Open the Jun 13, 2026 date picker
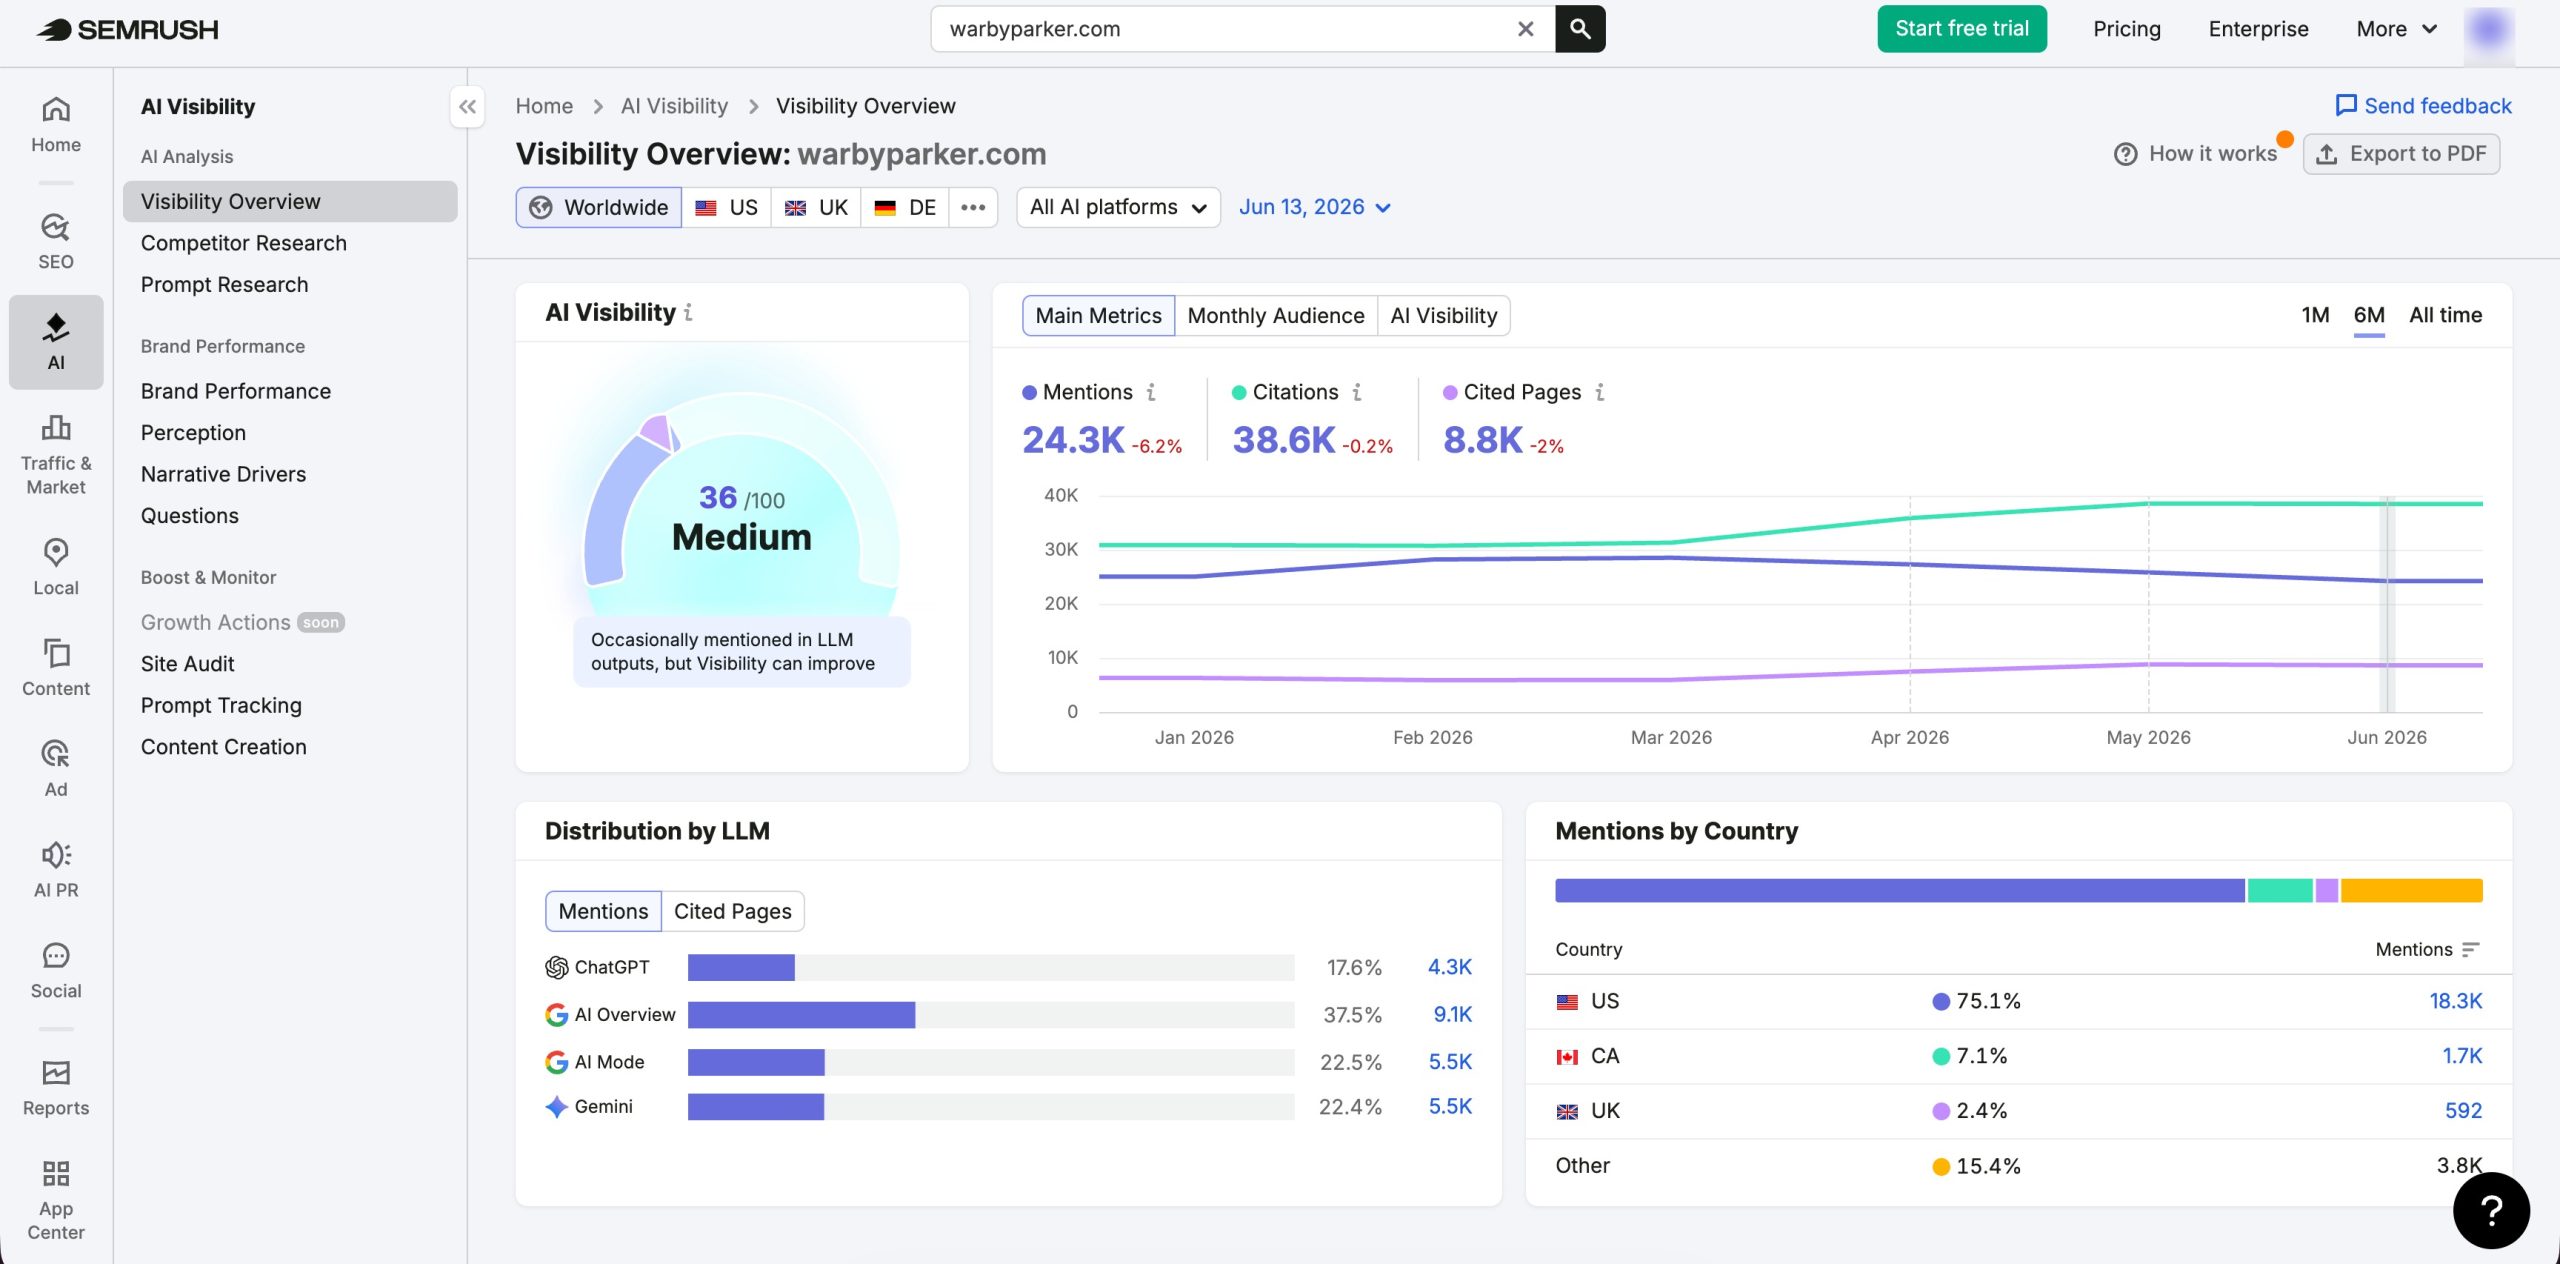2560x1264 pixels. [1314, 207]
